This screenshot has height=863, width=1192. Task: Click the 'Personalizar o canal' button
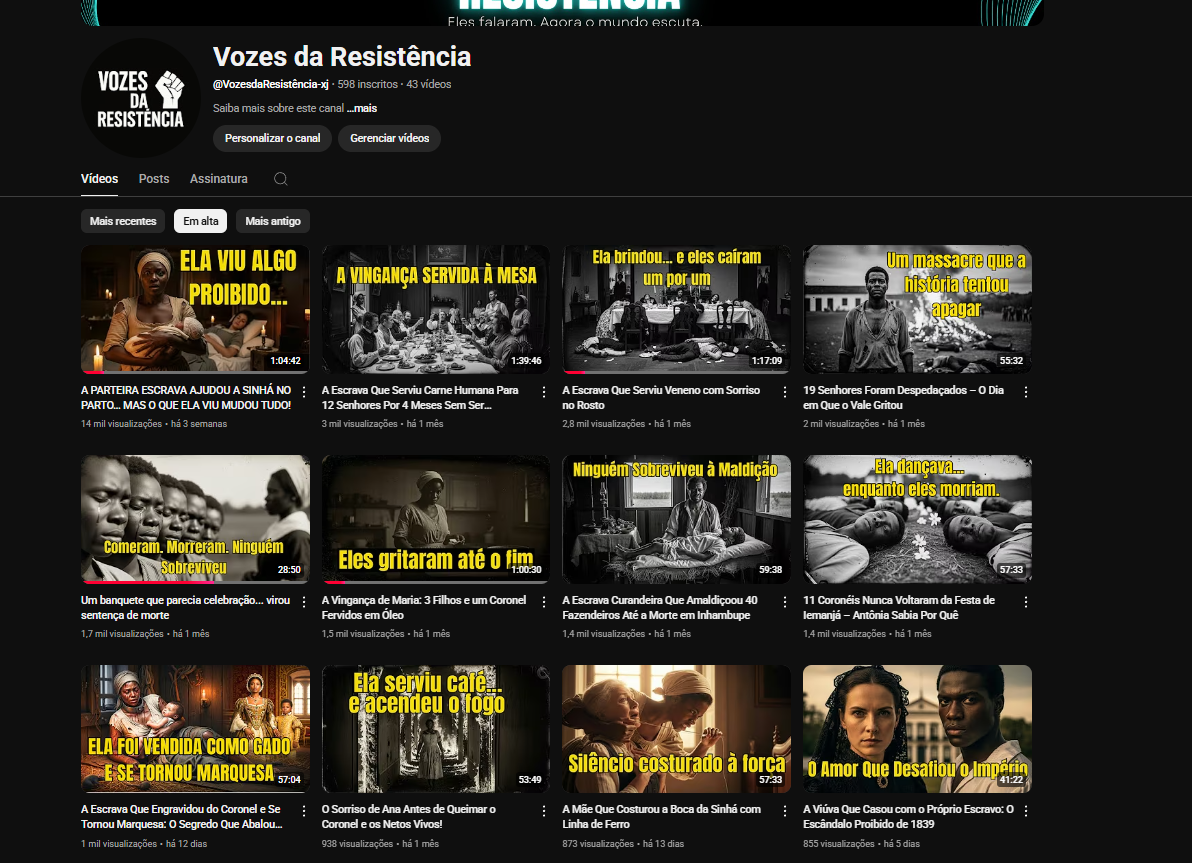coord(272,138)
